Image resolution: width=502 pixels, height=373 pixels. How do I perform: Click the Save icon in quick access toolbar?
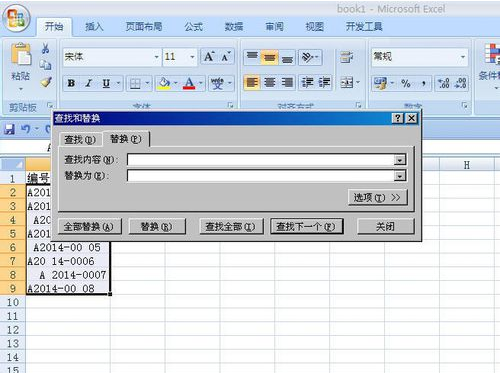[x=9, y=129]
